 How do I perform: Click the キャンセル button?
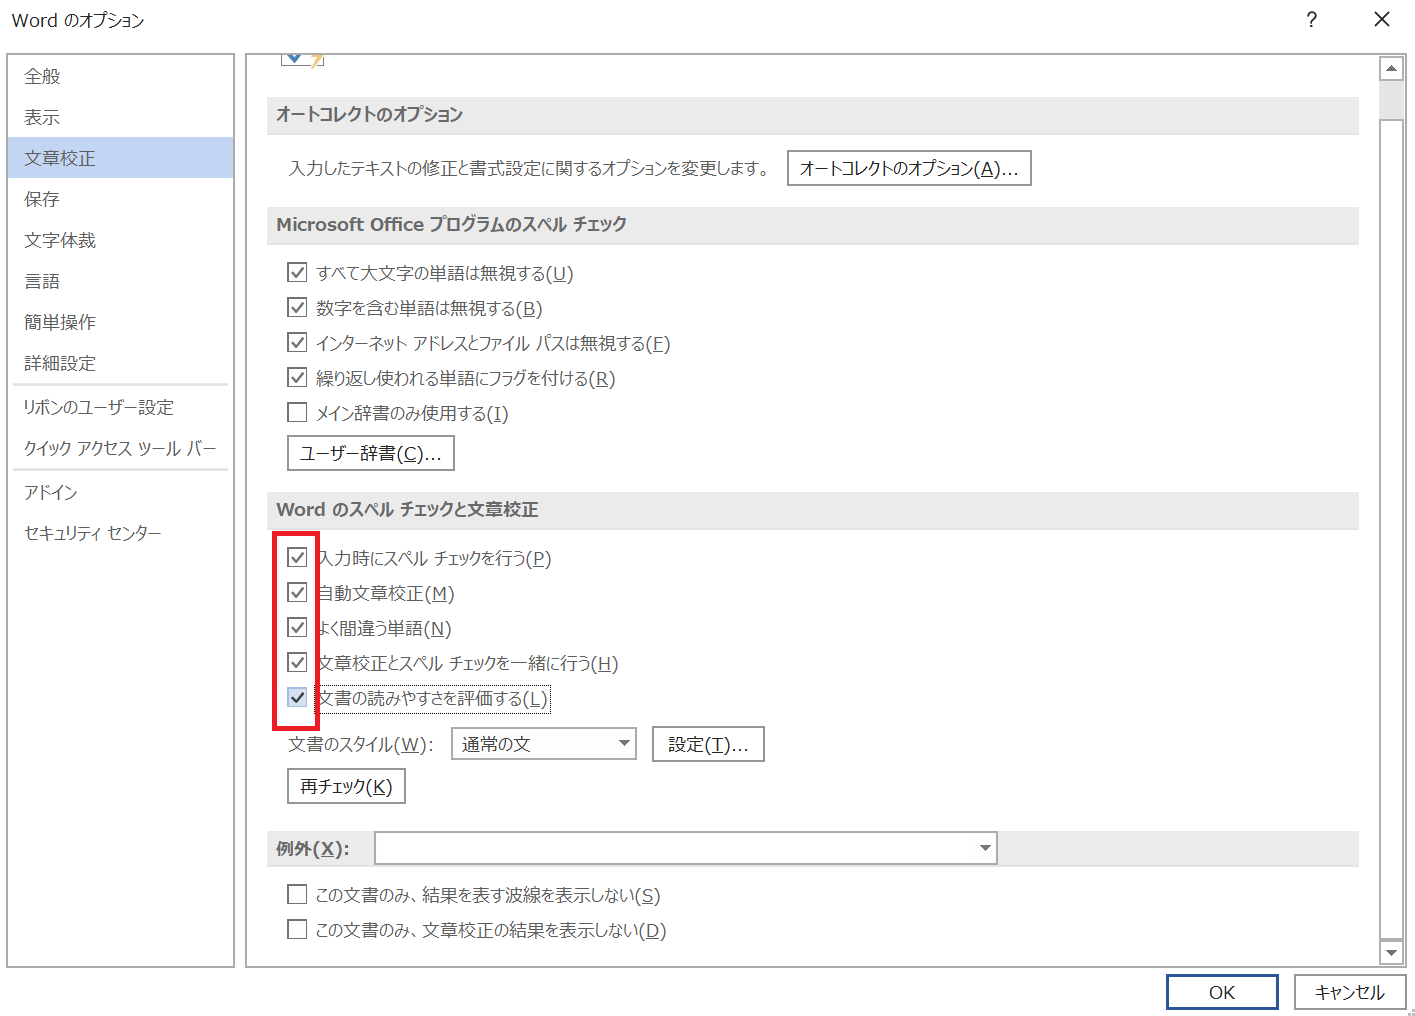coord(1350,992)
